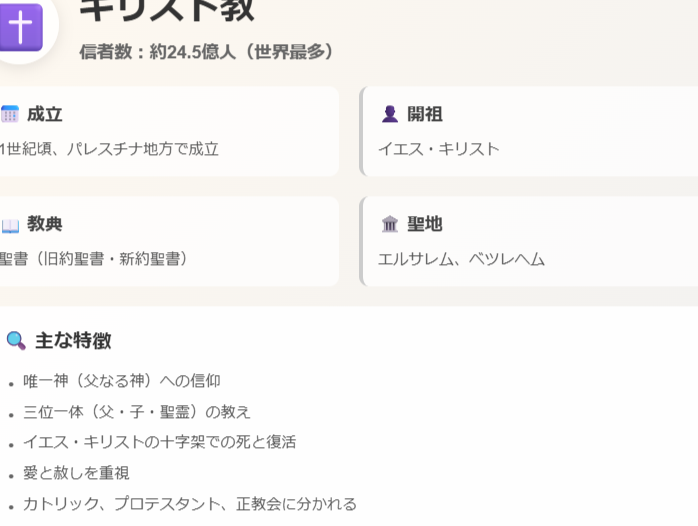Click the 聖地 card heading
Viewport: 698px width, 526px height.
click(x=425, y=224)
